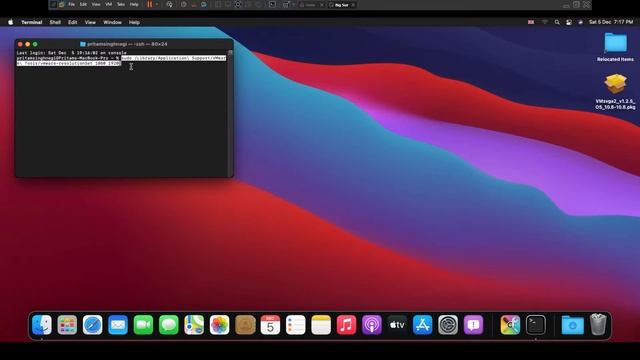This screenshot has width=640, height=360.
Task: Click the highlighted sudo command text
Action: 121,61
